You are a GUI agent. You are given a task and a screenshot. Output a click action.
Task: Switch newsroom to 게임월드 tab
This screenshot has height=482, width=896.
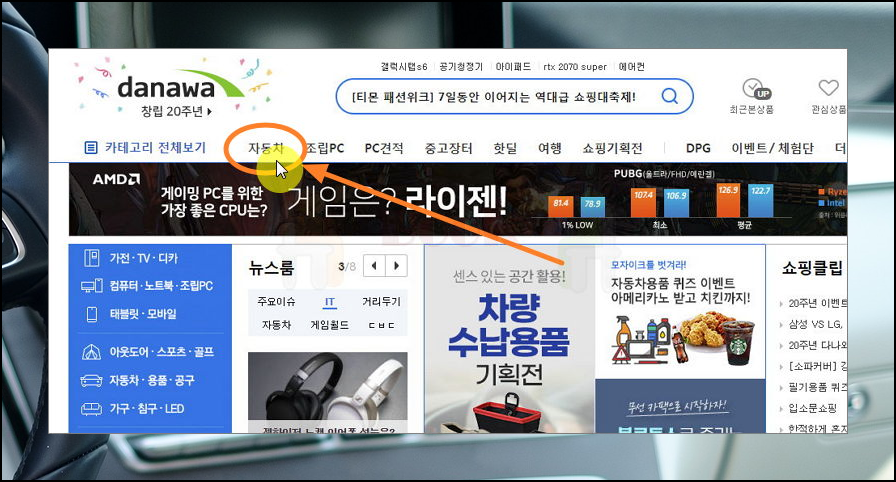pos(330,325)
